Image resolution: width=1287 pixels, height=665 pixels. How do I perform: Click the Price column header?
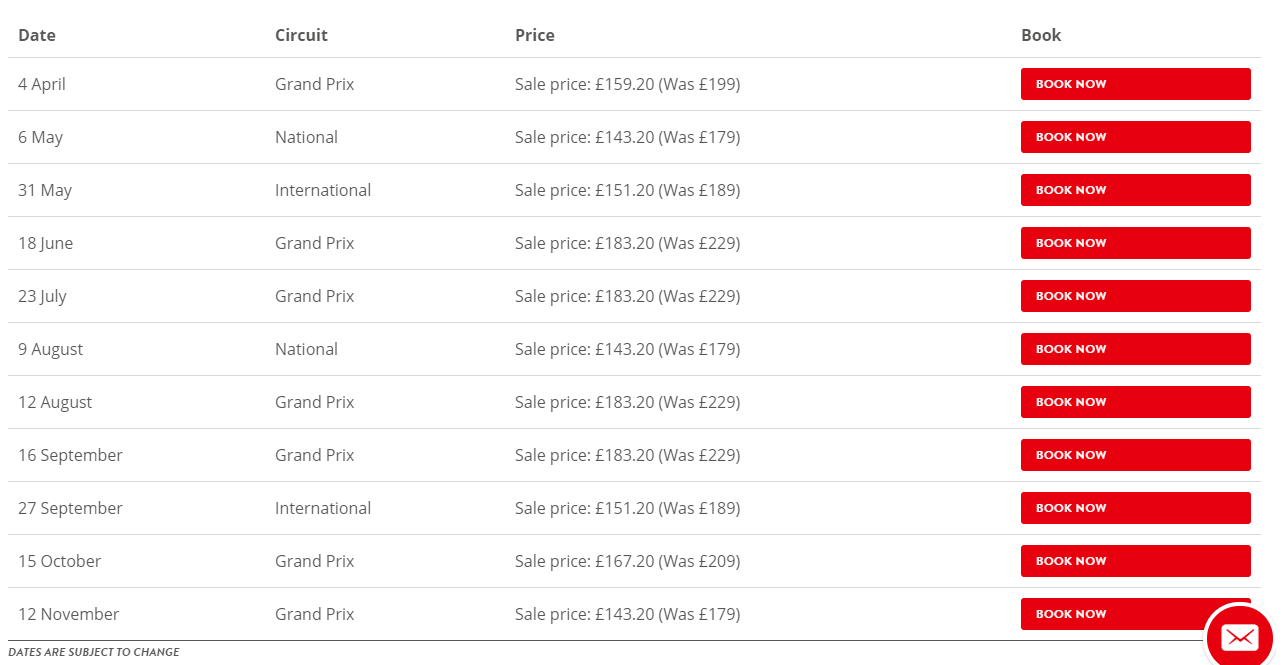535,35
